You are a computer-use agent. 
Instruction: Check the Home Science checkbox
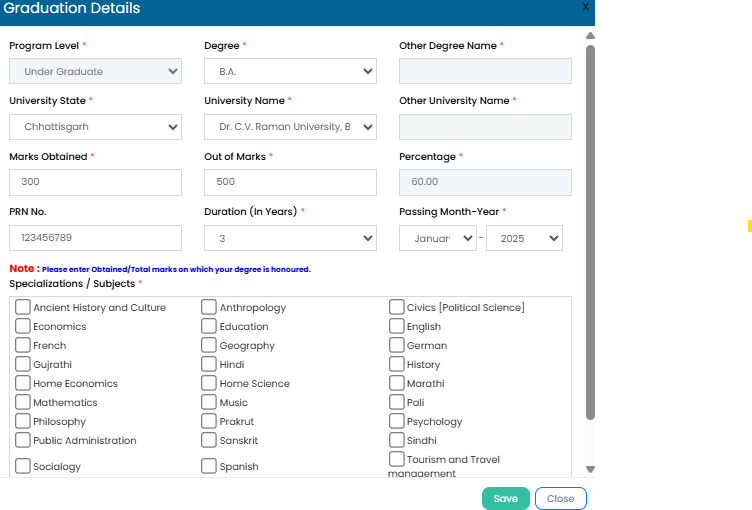pyautogui.click(x=209, y=383)
